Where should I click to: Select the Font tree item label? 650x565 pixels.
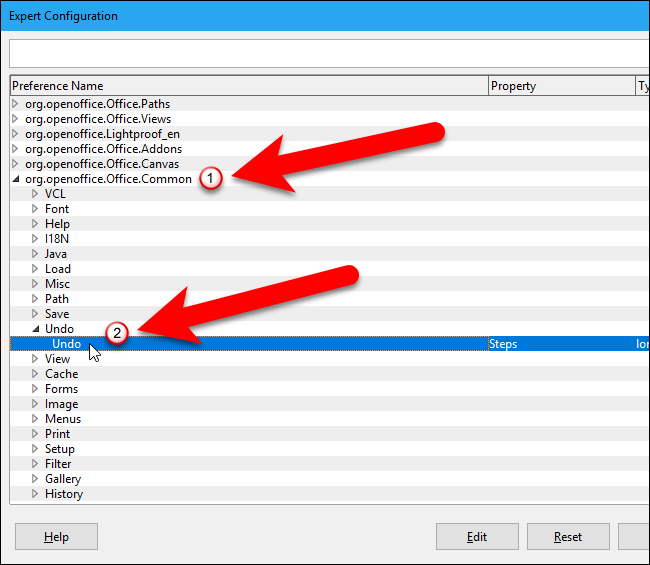click(57, 209)
